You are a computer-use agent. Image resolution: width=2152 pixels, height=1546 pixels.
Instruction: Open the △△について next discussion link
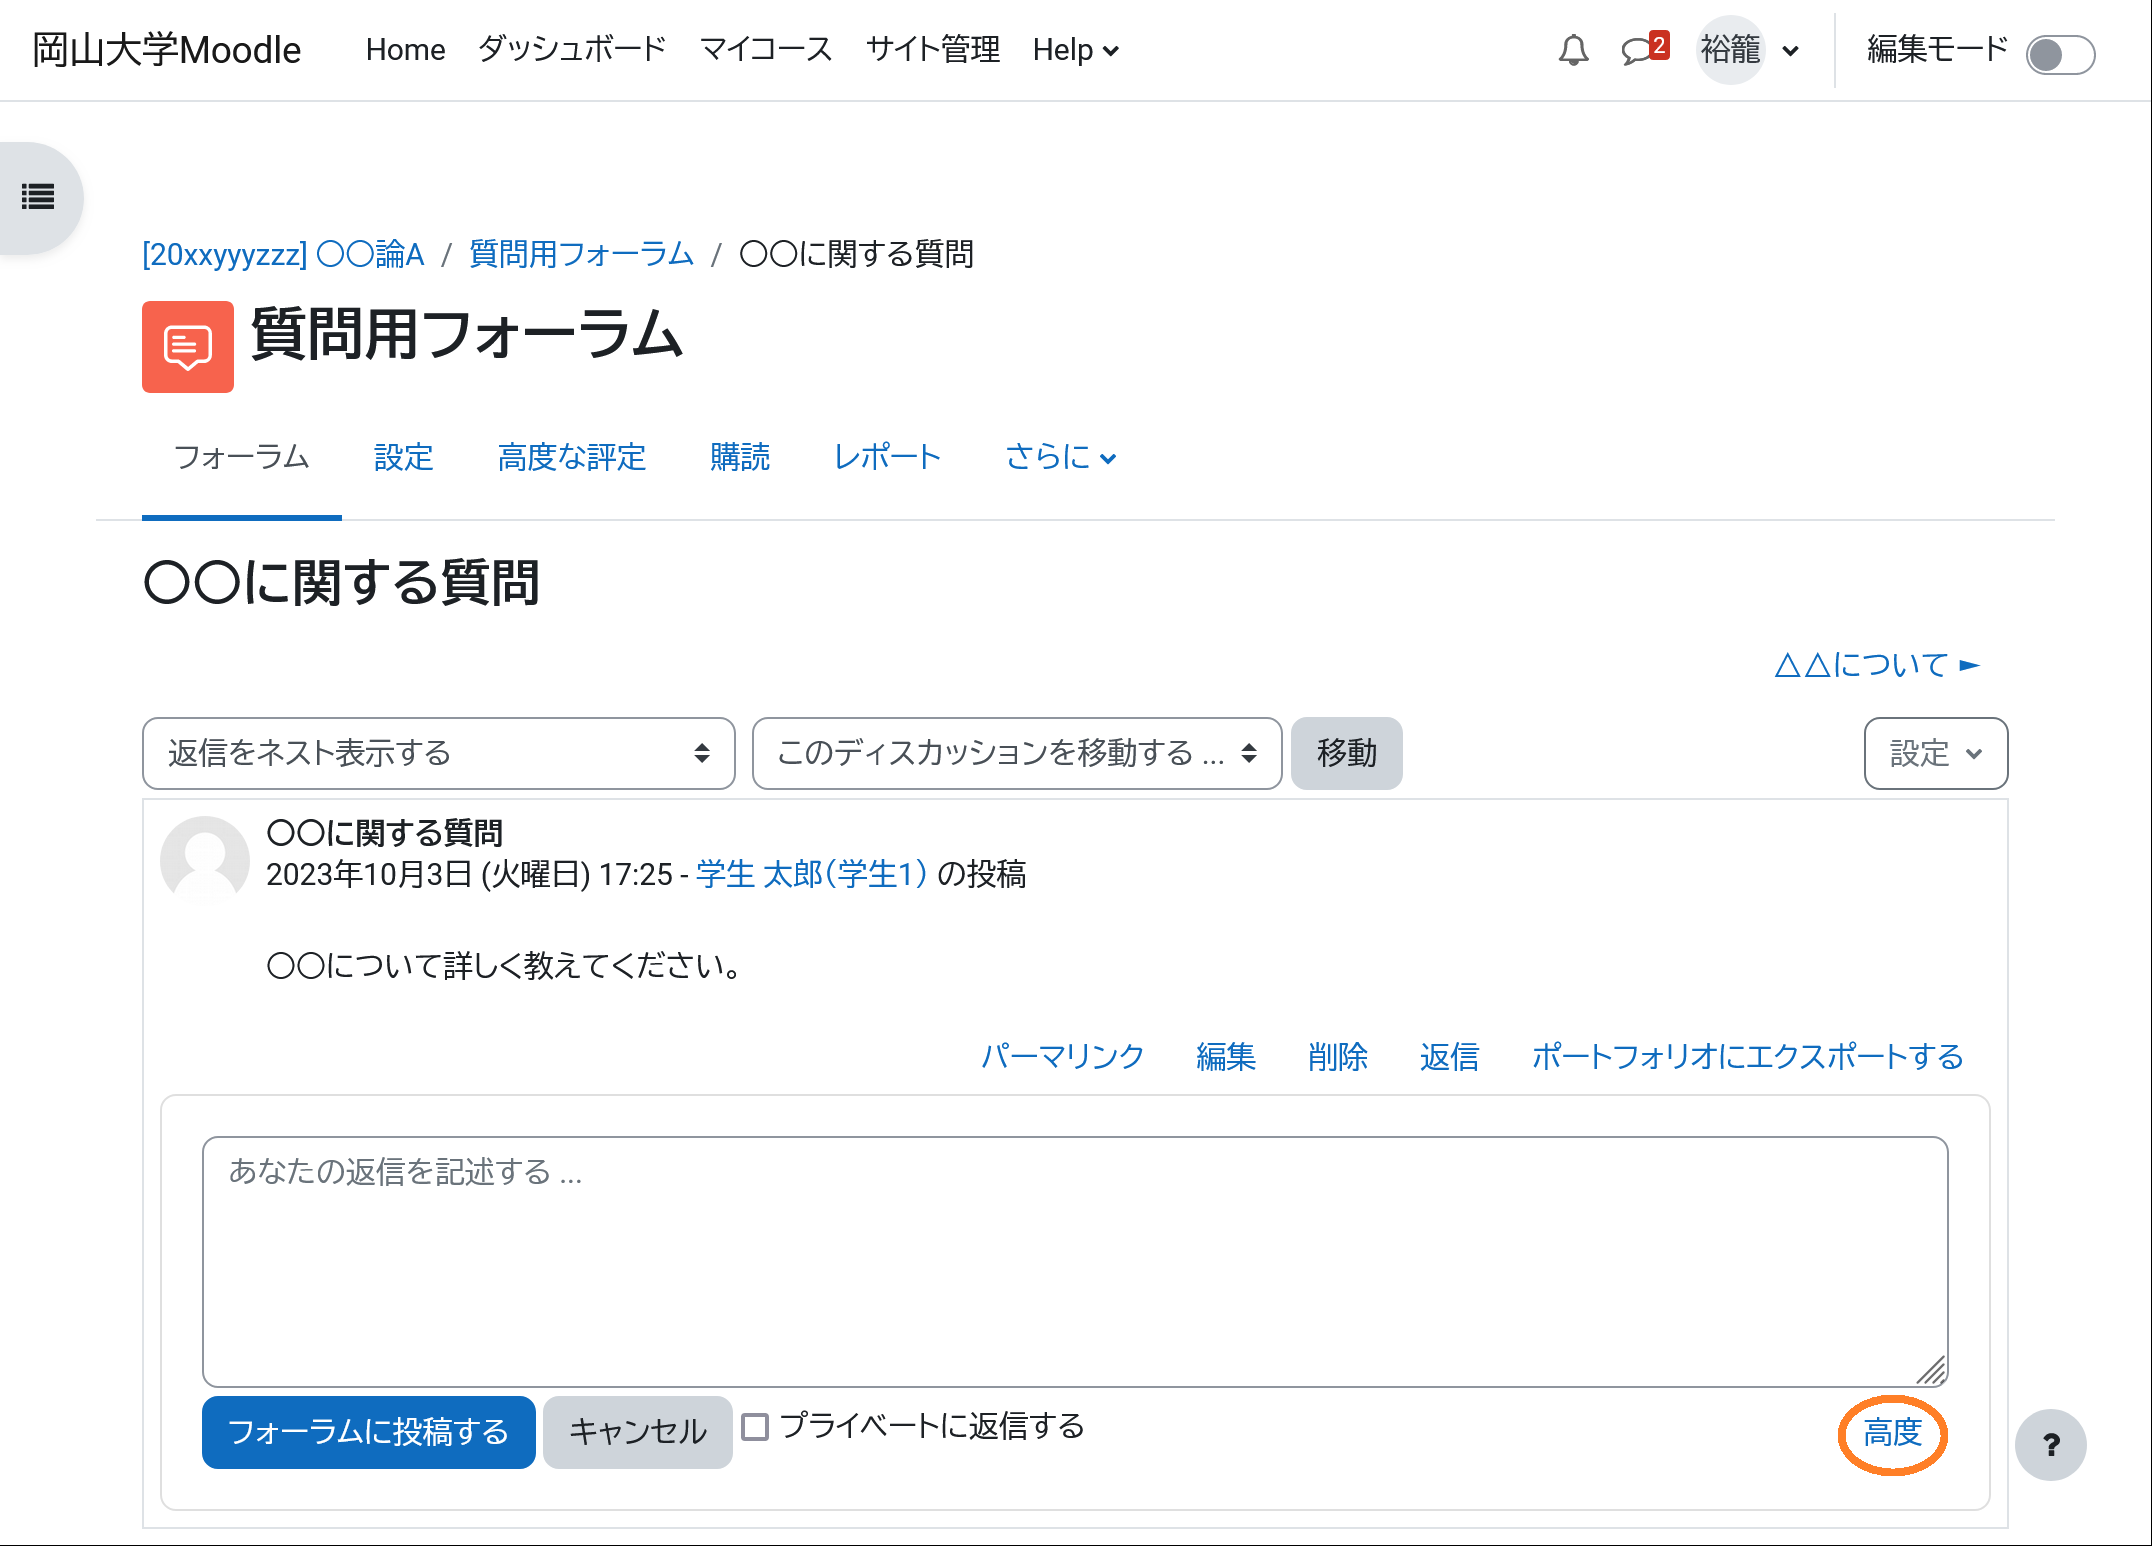pyautogui.click(x=1877, y=665)
